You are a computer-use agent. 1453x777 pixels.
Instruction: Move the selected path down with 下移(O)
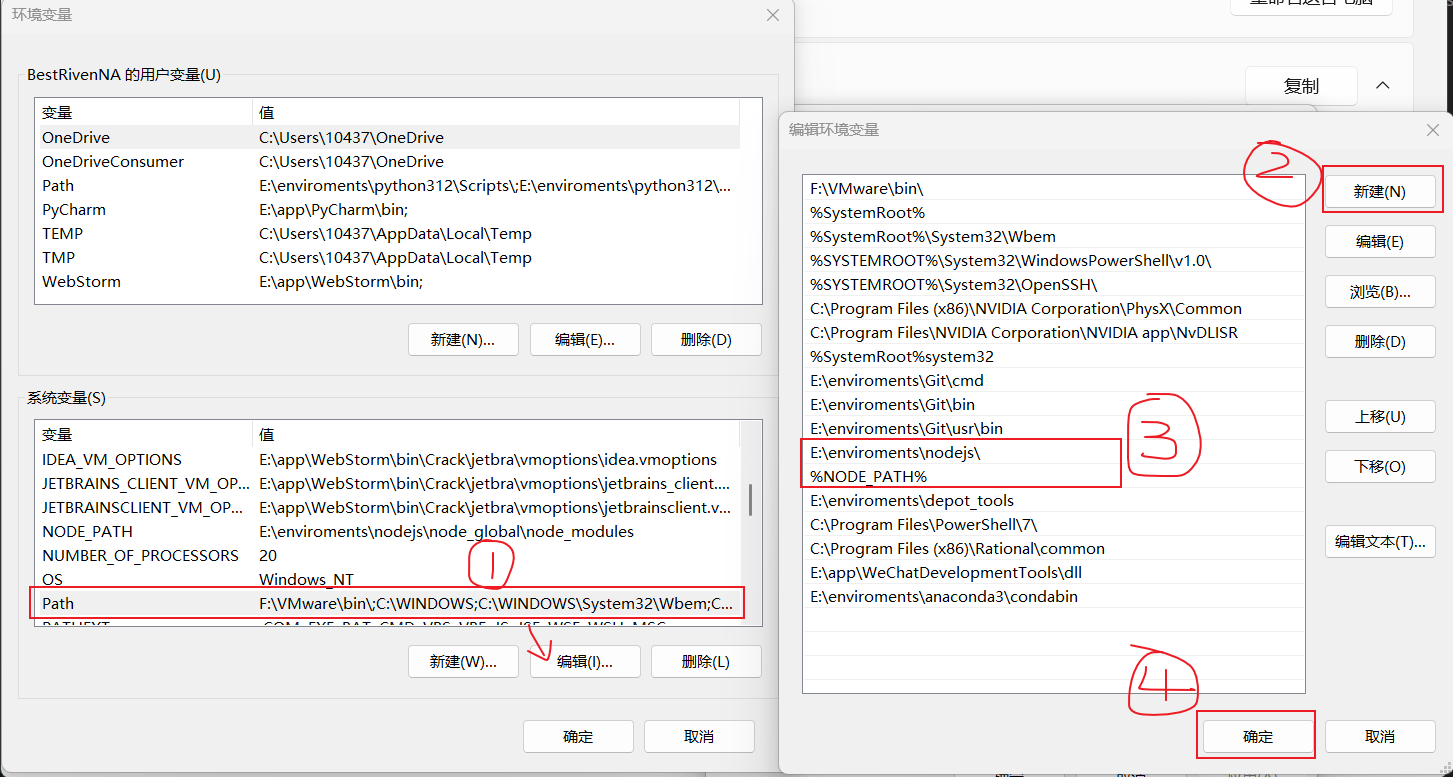1380,466
